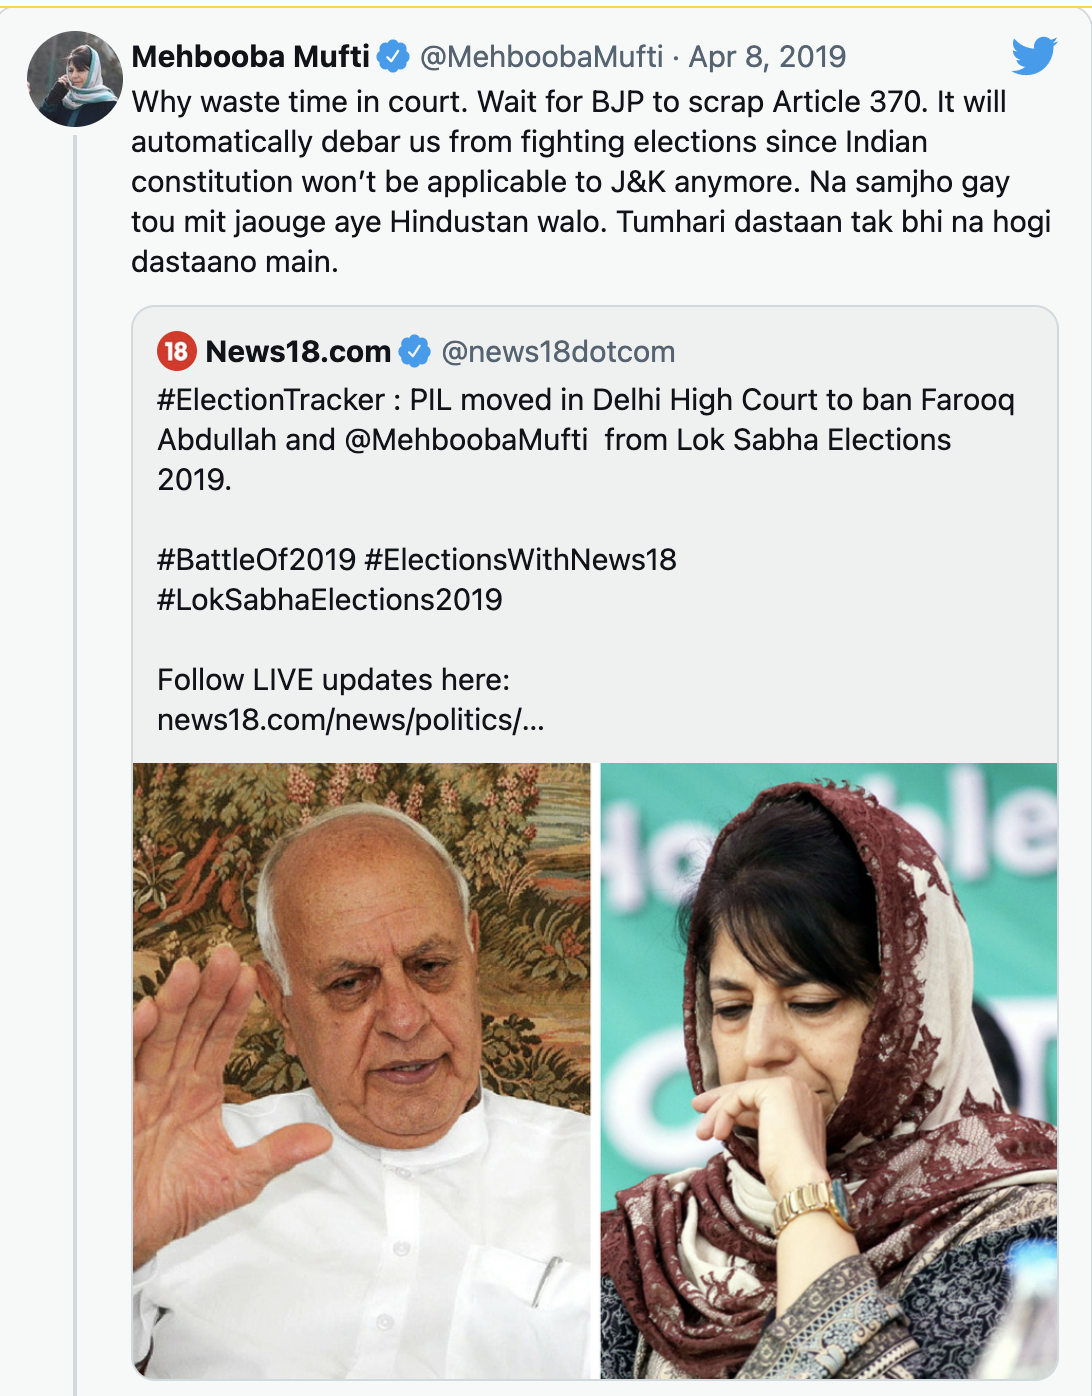Click the #LokSabhaElections2019 hashtag
The image size is (1092, 1396).
click(x=330, y=600)
